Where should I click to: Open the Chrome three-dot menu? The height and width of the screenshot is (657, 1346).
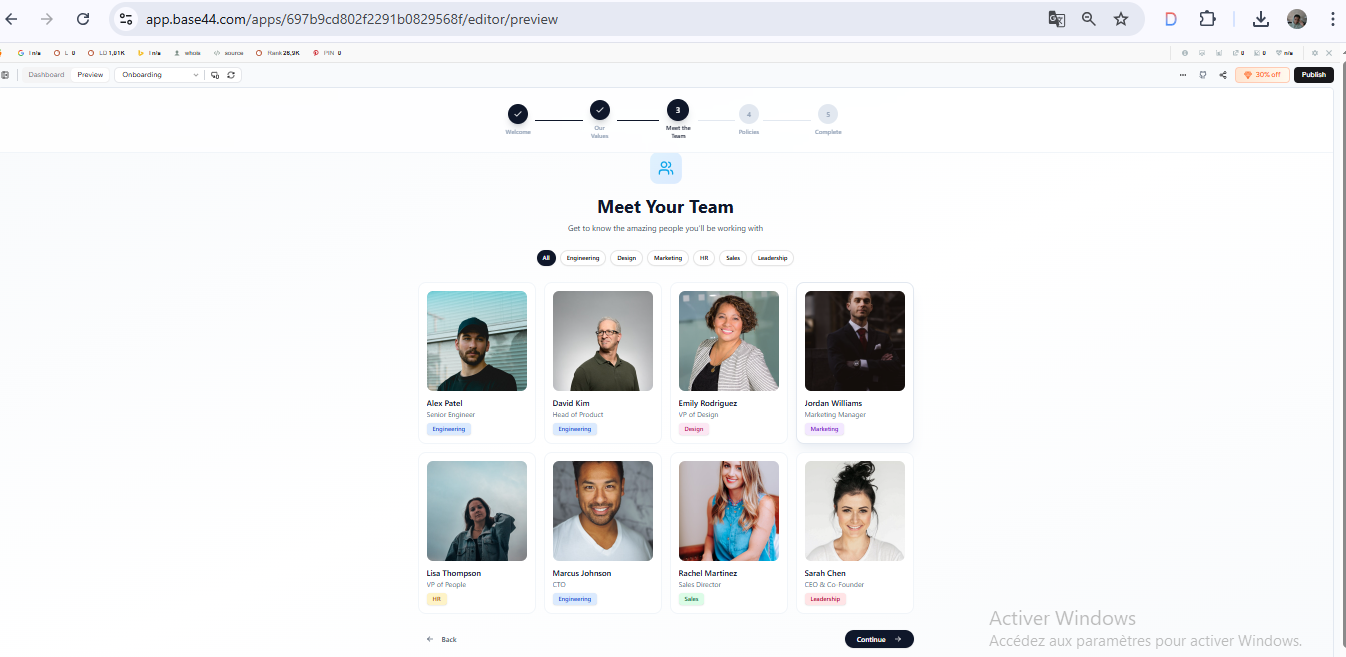(x=1332, y=19)
